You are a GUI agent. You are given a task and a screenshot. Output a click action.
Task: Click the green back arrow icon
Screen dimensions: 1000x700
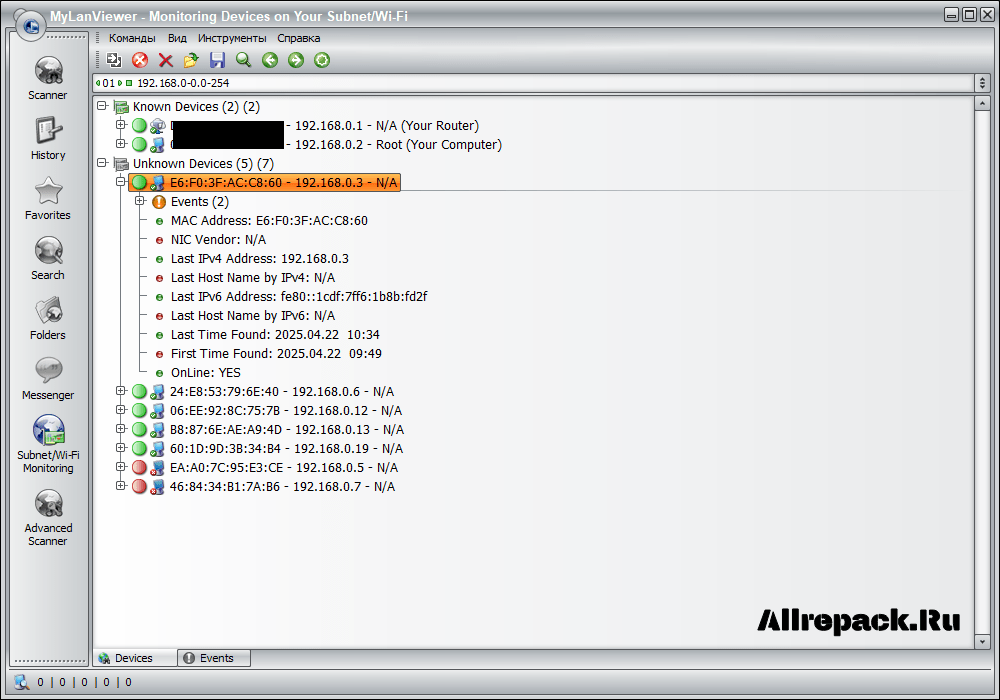[x=269, y=60]
